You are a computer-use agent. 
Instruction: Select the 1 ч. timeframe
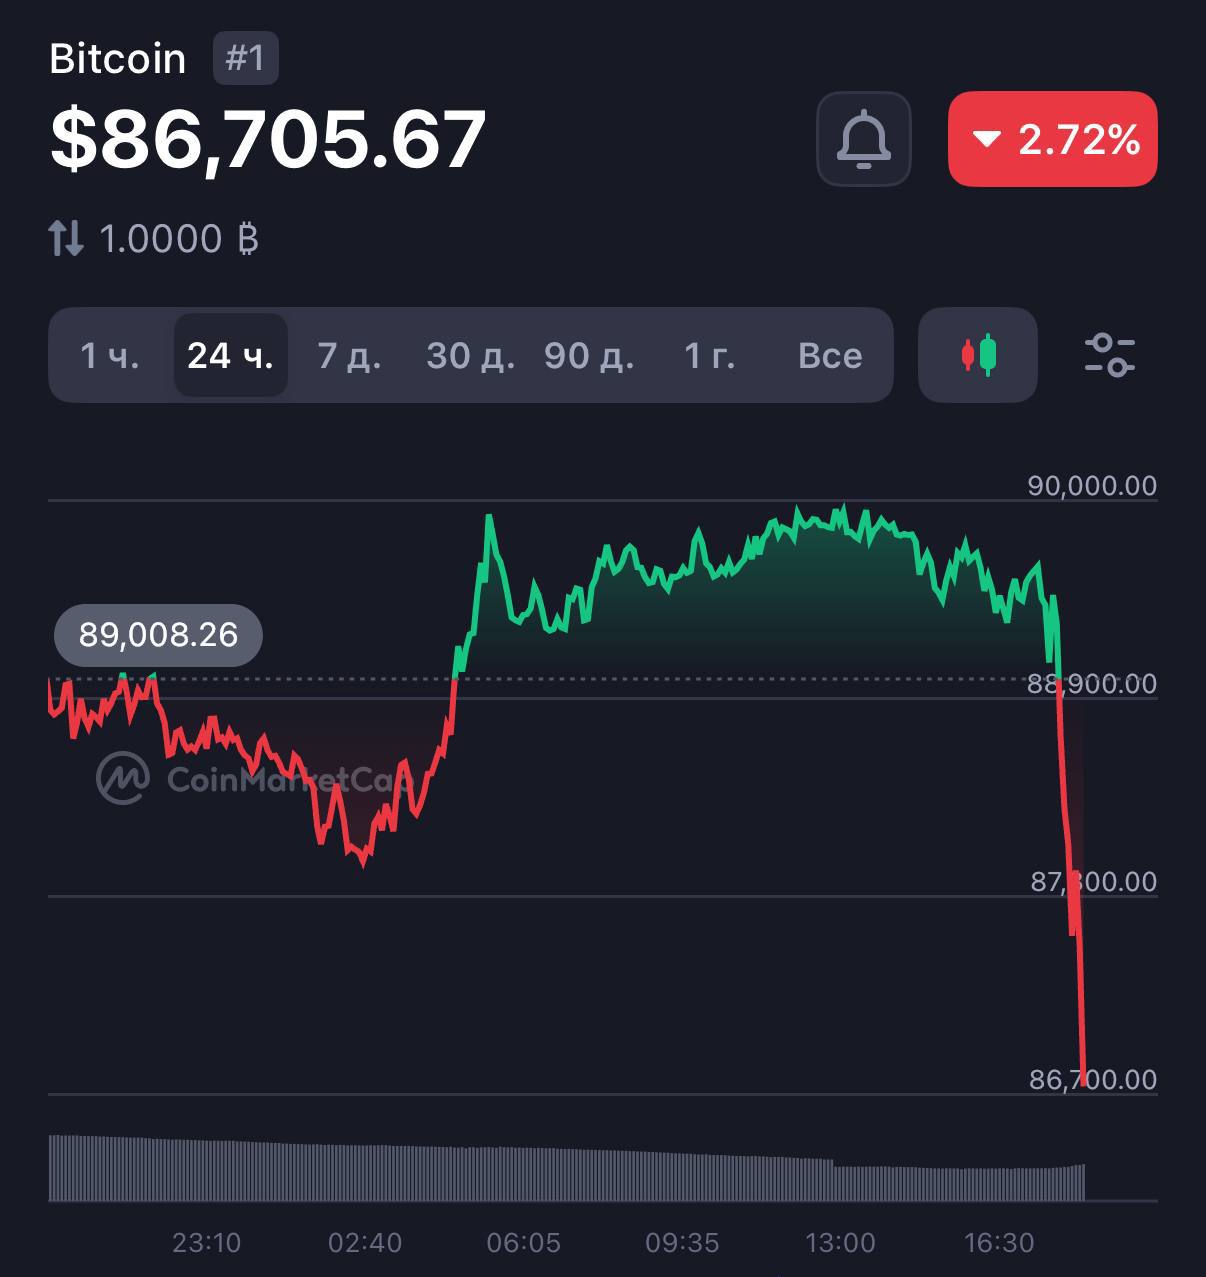110,355
